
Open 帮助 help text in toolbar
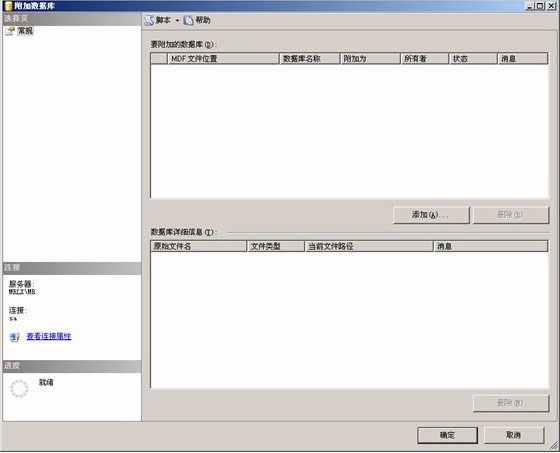point(203,20)
